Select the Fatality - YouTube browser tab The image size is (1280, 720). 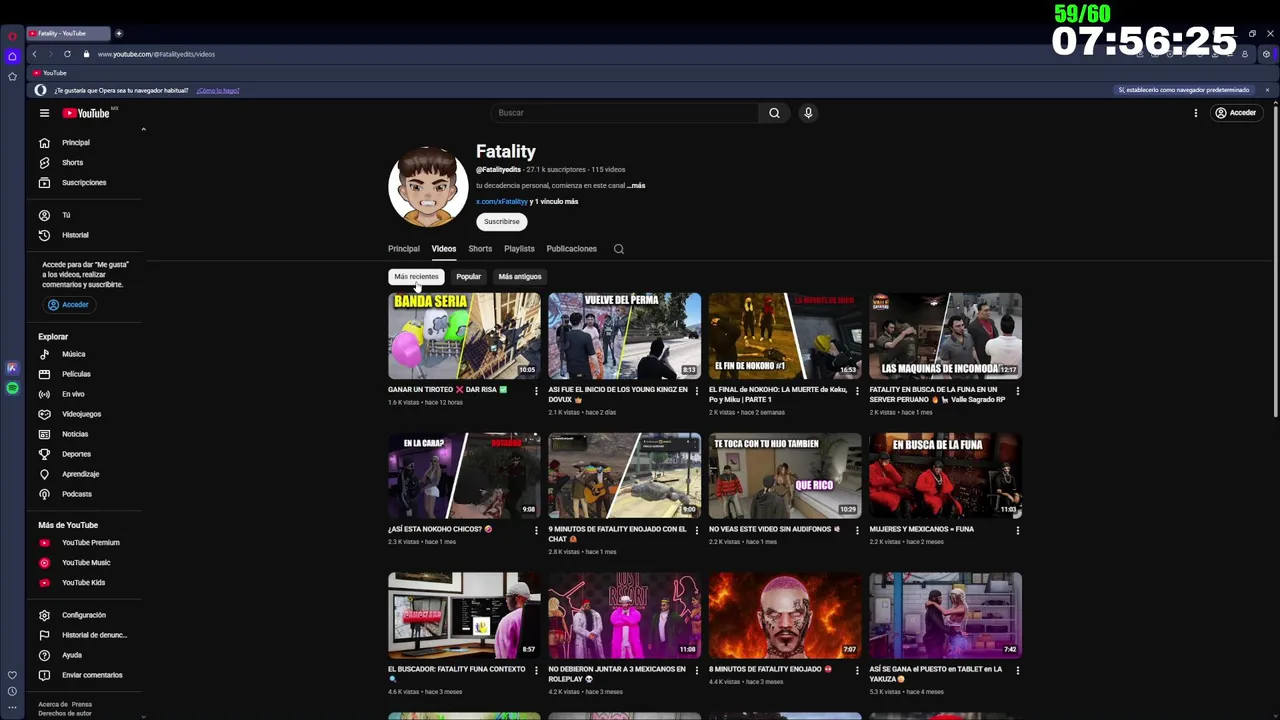click(68, 33)
